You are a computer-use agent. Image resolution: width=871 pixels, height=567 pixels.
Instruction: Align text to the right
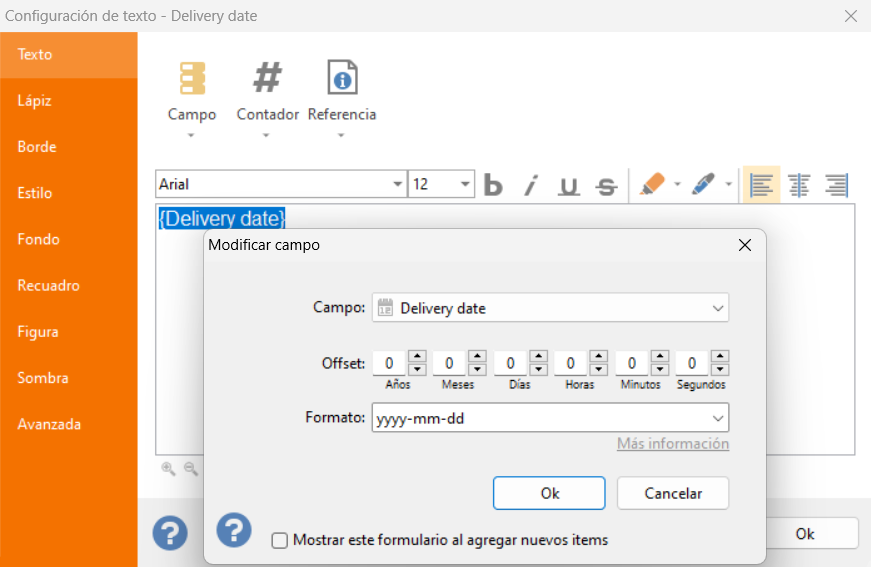pyautogui.click(x=837, y=185)
